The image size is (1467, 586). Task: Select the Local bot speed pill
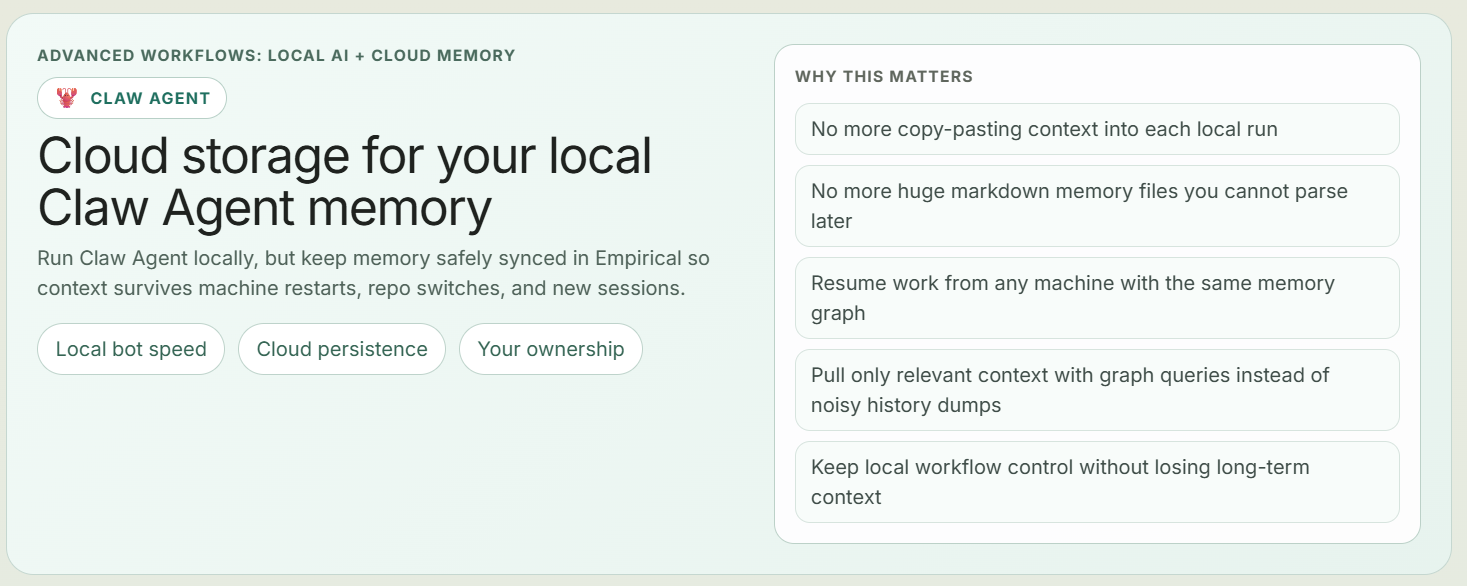tap(131, 349)
